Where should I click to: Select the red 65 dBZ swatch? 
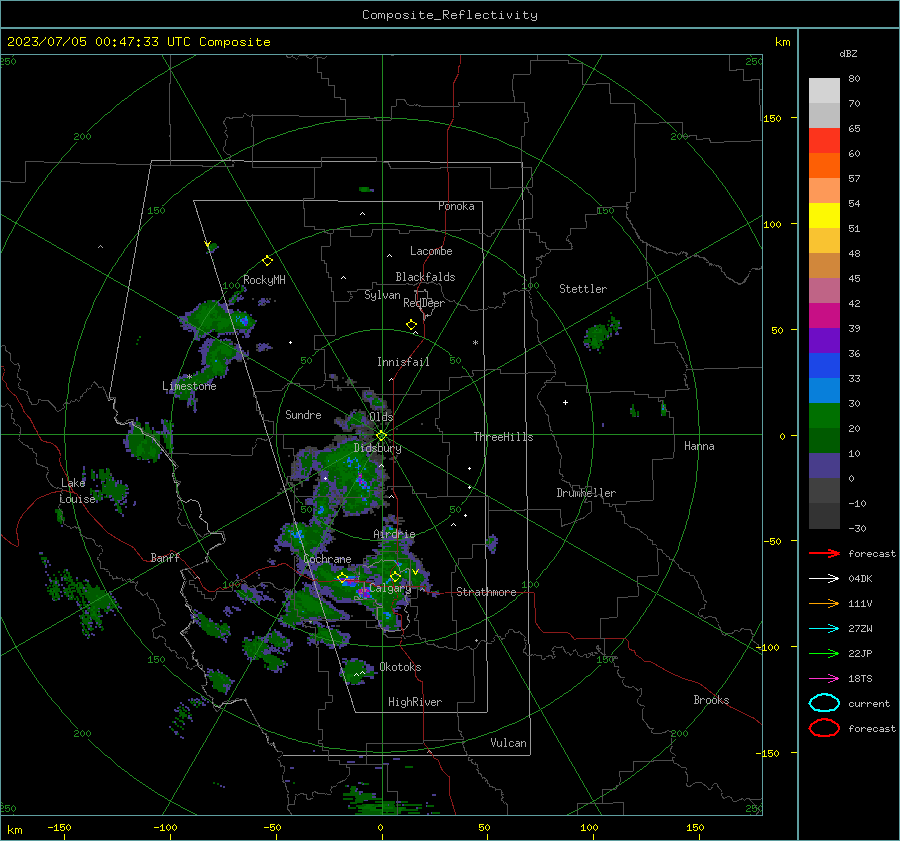click(824, 141)
